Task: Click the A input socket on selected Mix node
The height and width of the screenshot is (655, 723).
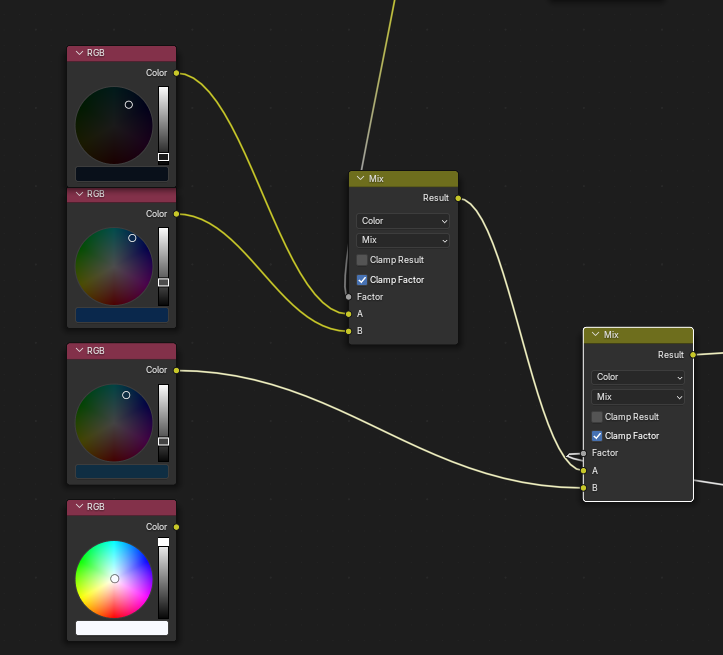Action: (x=583, y=471)
